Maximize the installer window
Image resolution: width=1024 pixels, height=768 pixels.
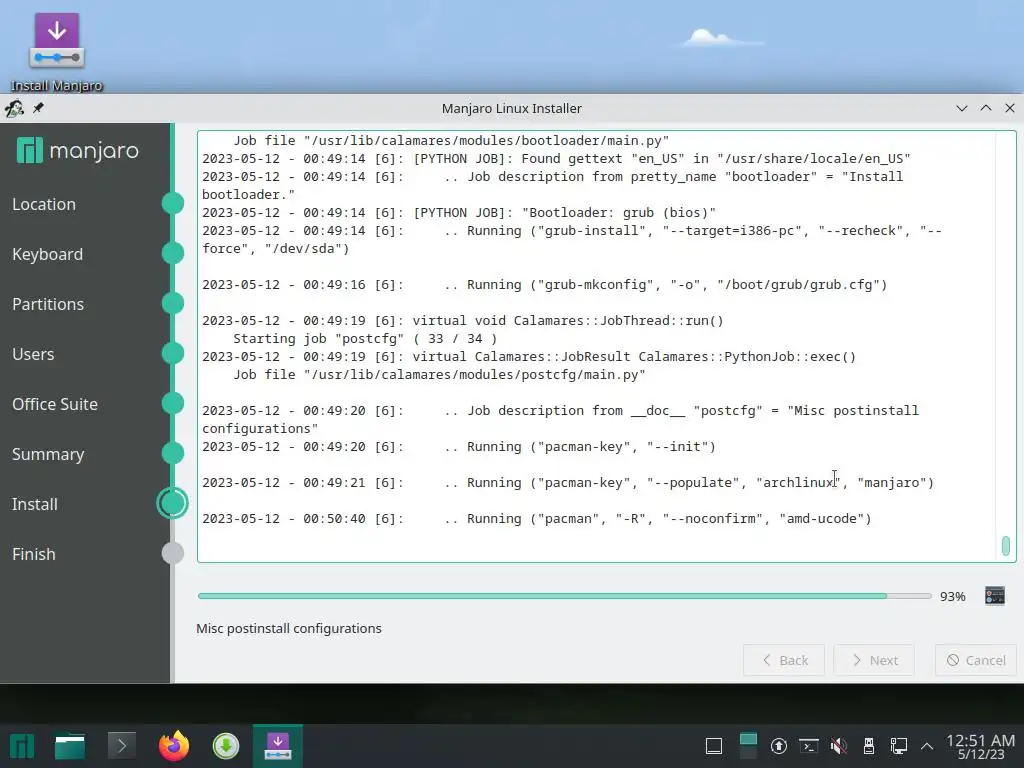985,108
